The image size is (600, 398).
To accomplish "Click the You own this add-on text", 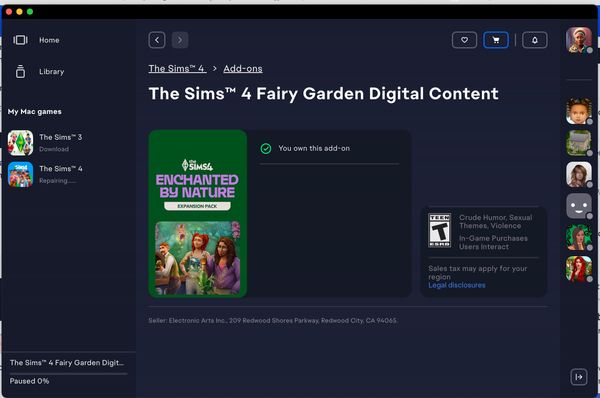I will pyautogui.click(x=314, y=148).
